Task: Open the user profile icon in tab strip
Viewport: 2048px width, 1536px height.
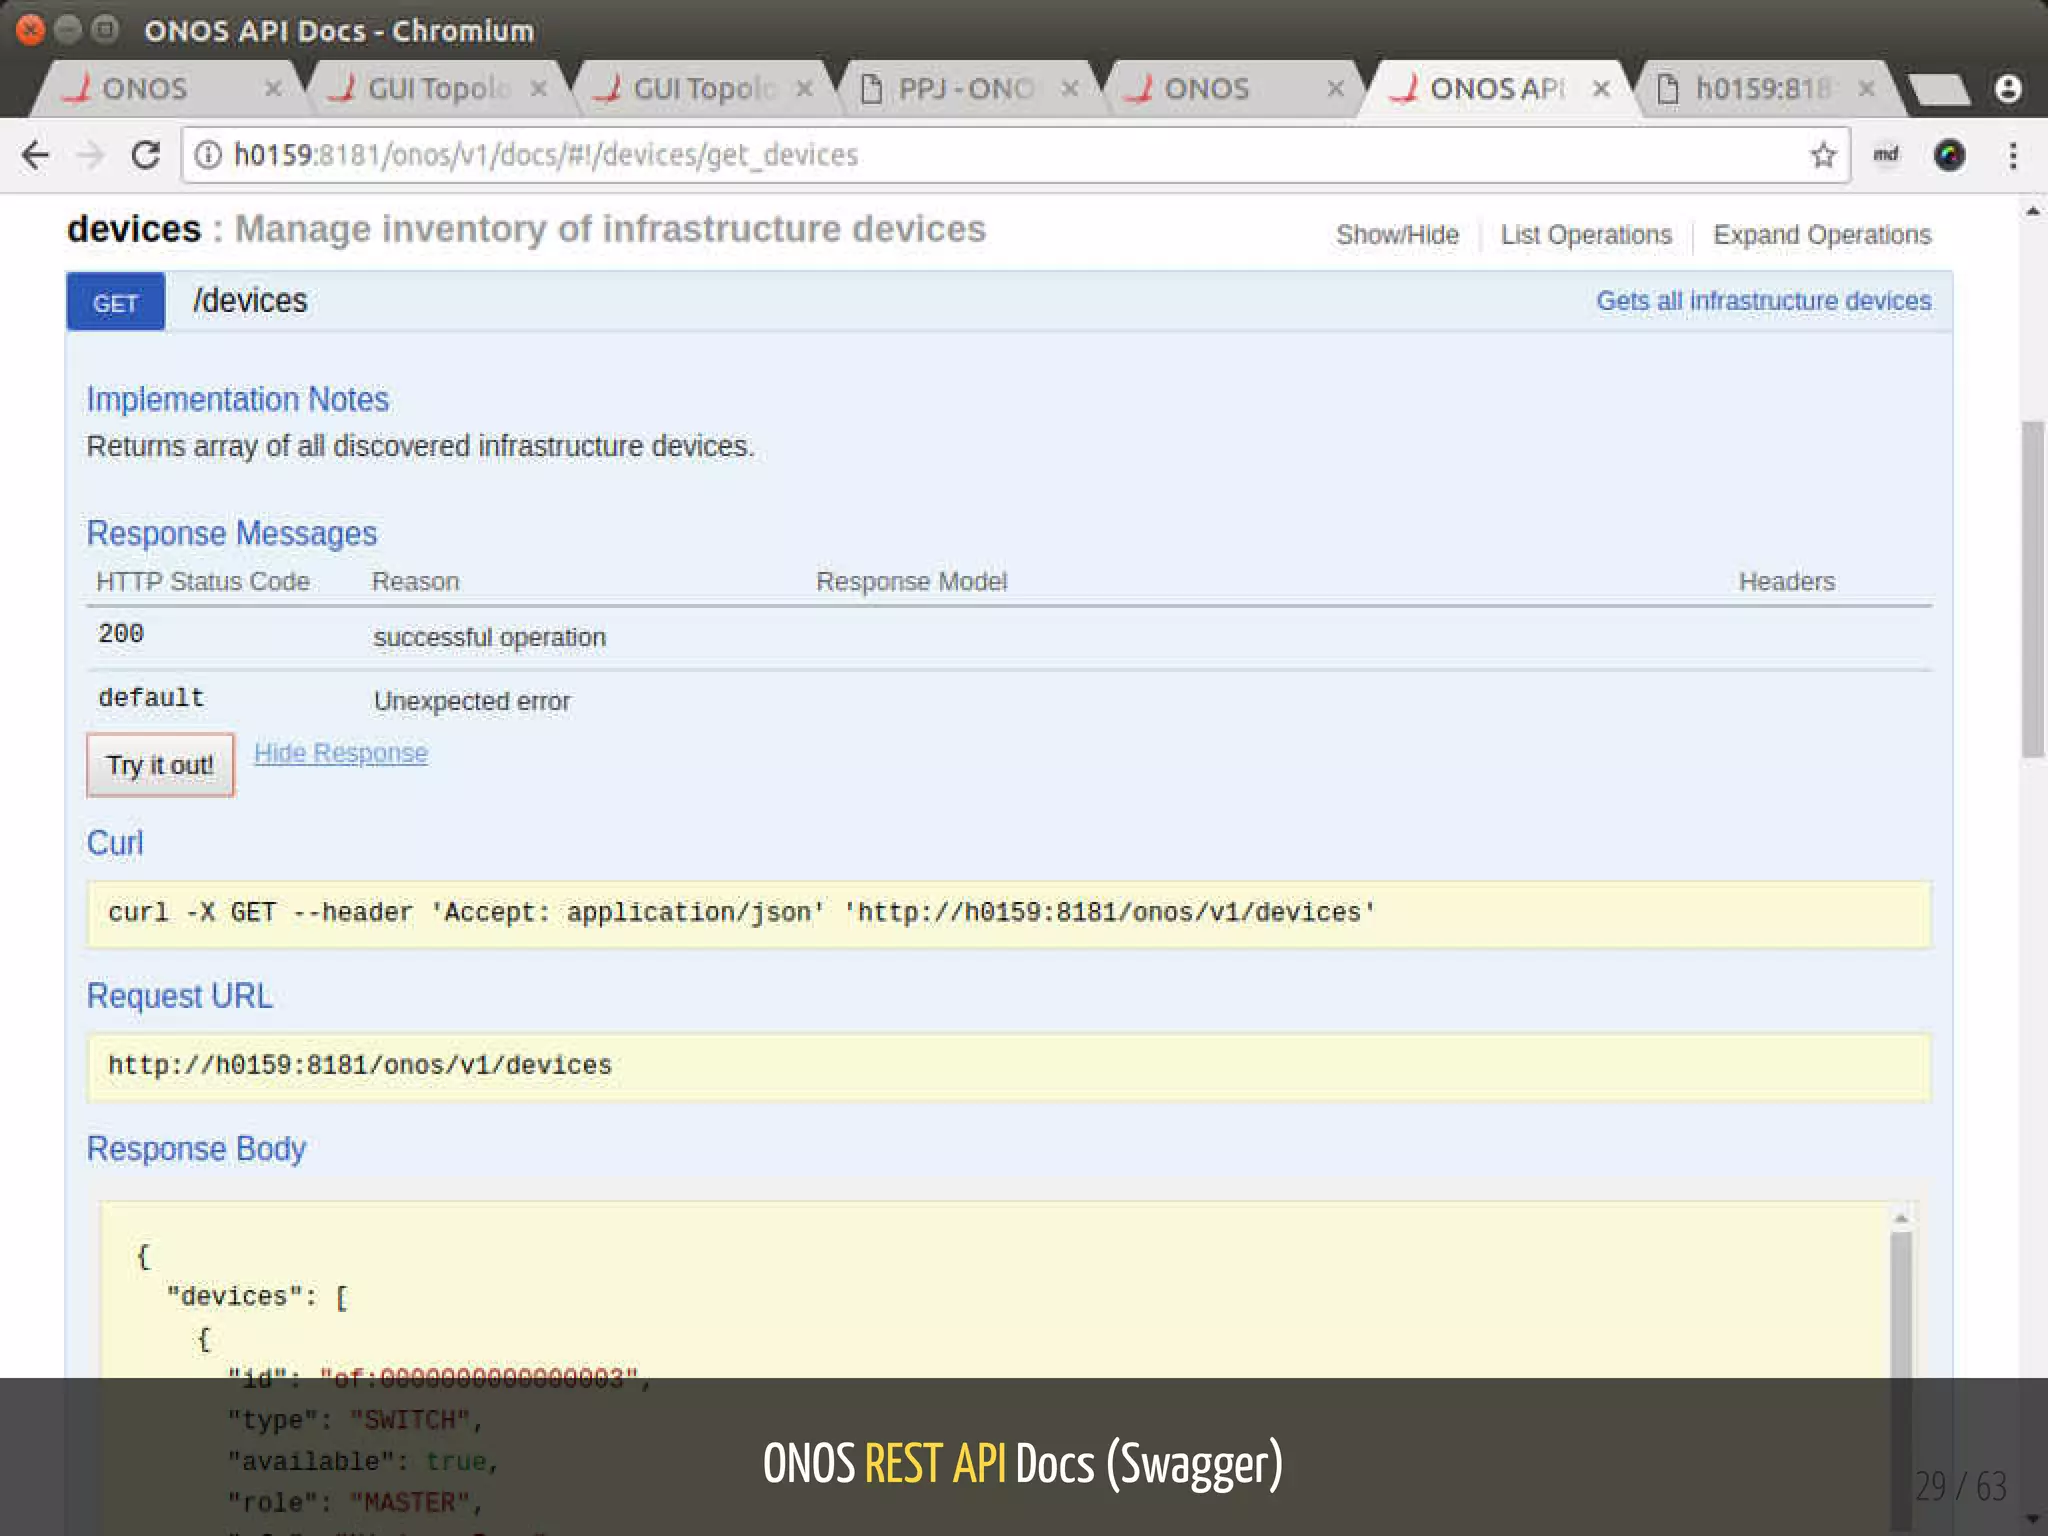Action: click(x=2008, y=89)
